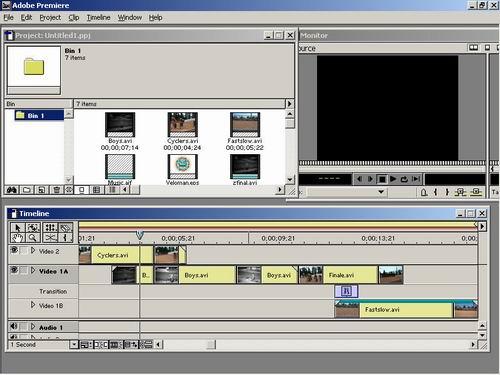
Task: Click the Loop button in Monitor controls
Action: tap(404, 179)
